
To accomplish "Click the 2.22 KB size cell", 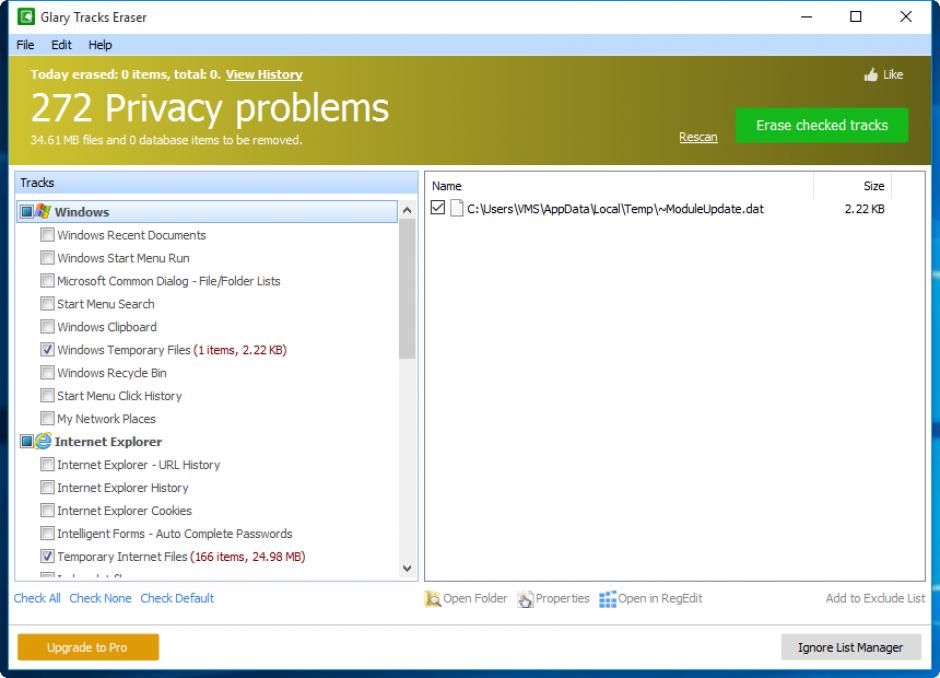I will pyautogui.click(x=864, y=209).
